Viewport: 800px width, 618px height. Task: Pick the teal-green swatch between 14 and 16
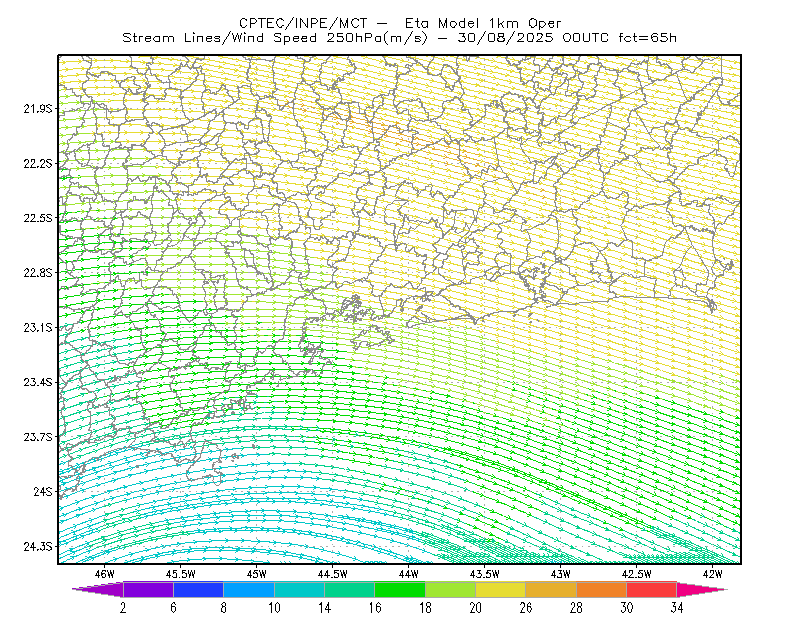tap(349, 589)
